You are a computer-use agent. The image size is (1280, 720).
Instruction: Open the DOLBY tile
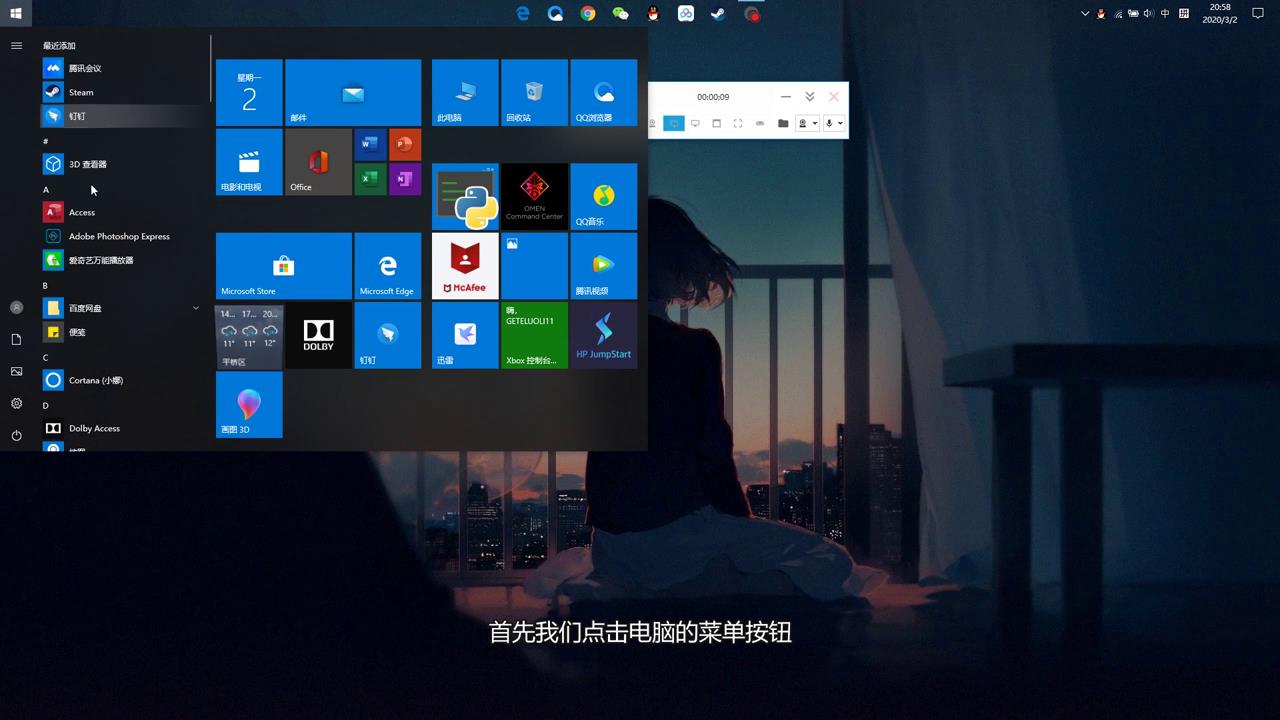(x=318, y=335)
